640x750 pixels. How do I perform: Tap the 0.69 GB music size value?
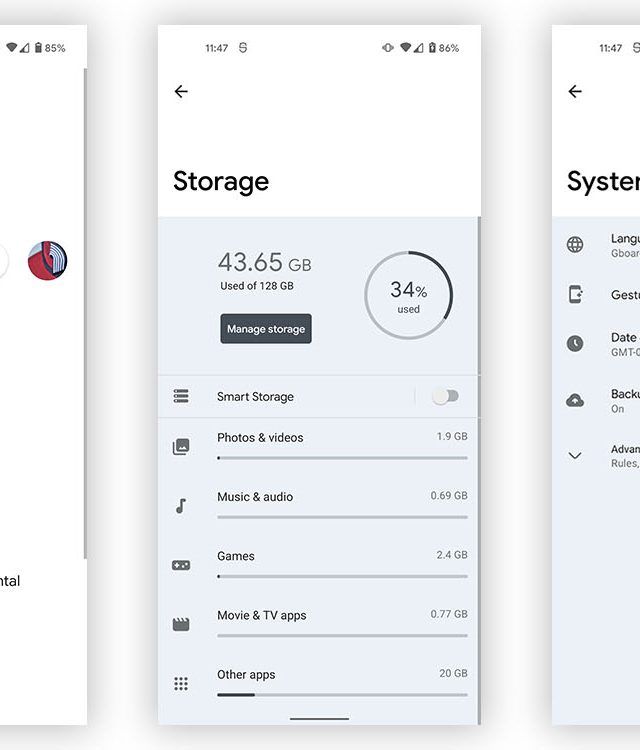(x=449, y=496)
